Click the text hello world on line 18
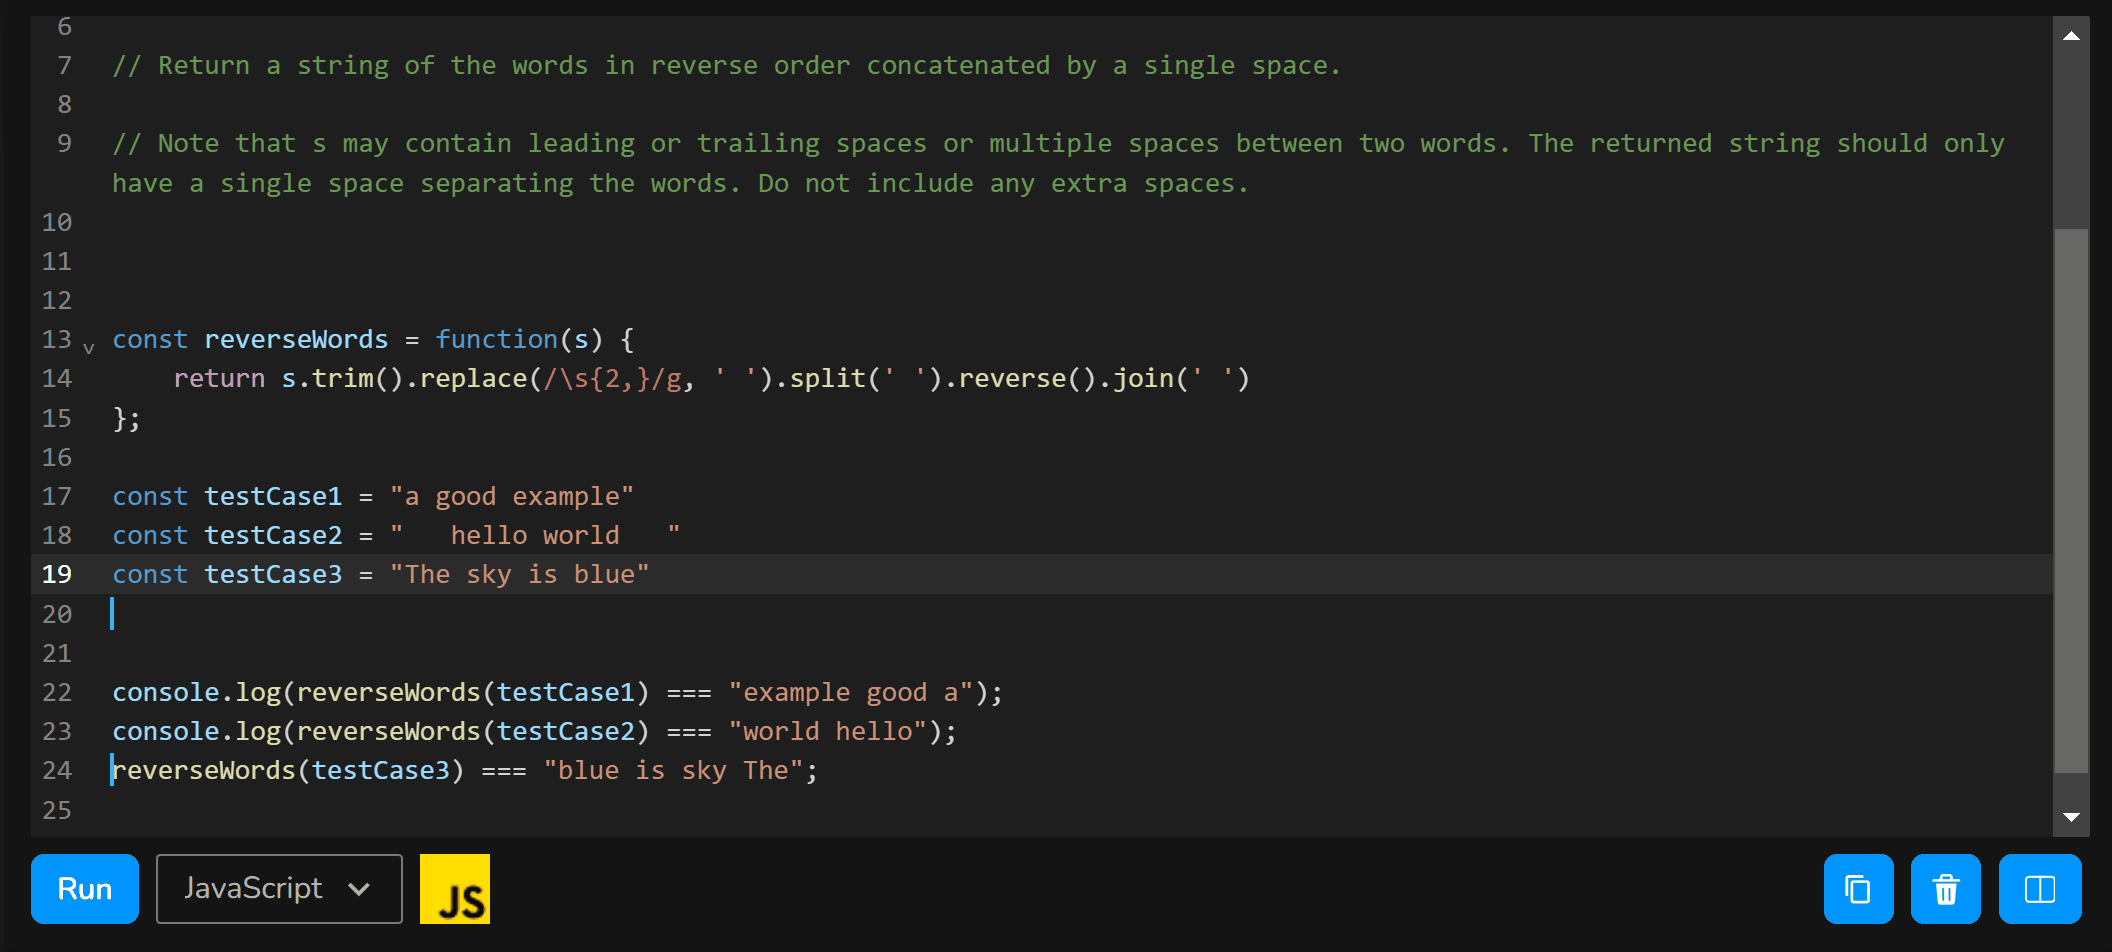Screen dimensions: 2112x952 [x=535, y=535]
